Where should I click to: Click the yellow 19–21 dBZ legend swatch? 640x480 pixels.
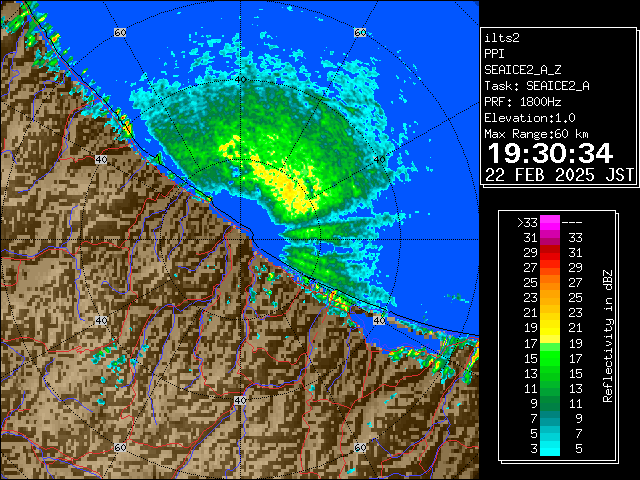[x=550, y=328]
